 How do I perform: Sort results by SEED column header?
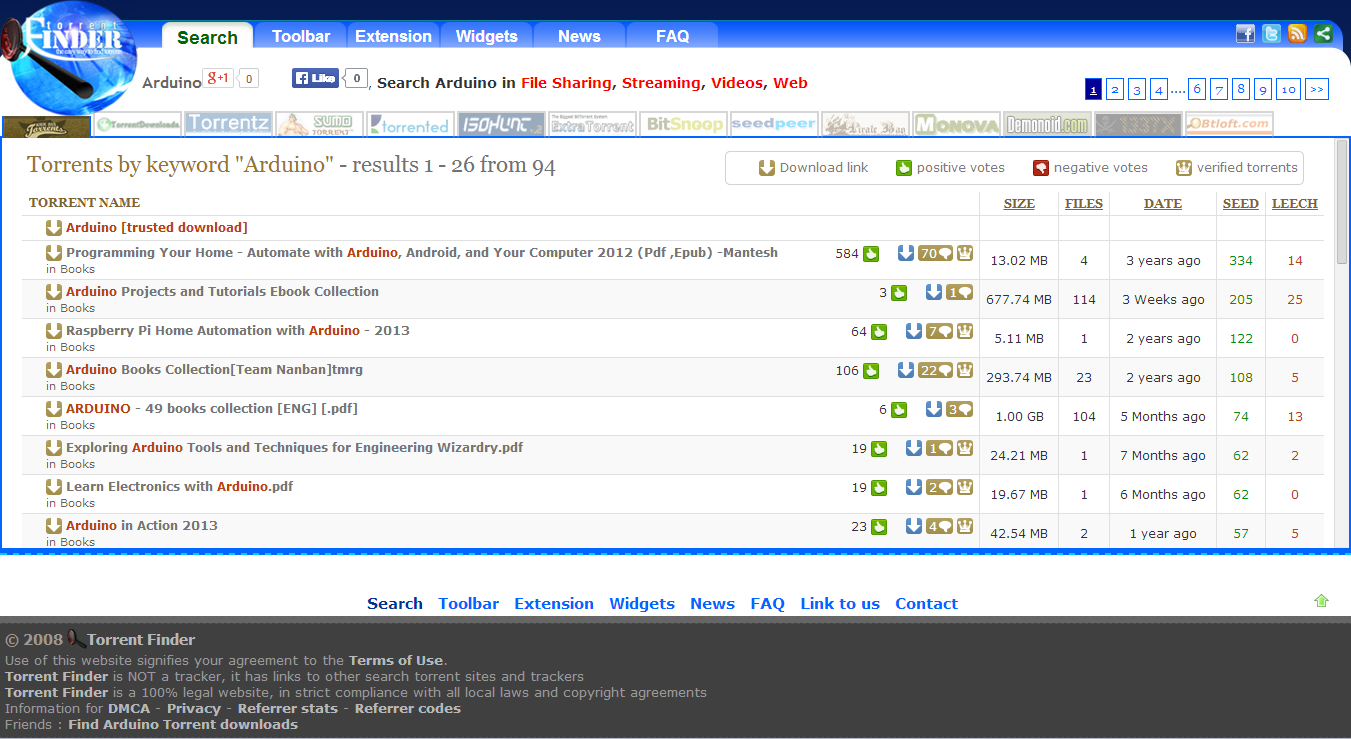(1241, 204)
